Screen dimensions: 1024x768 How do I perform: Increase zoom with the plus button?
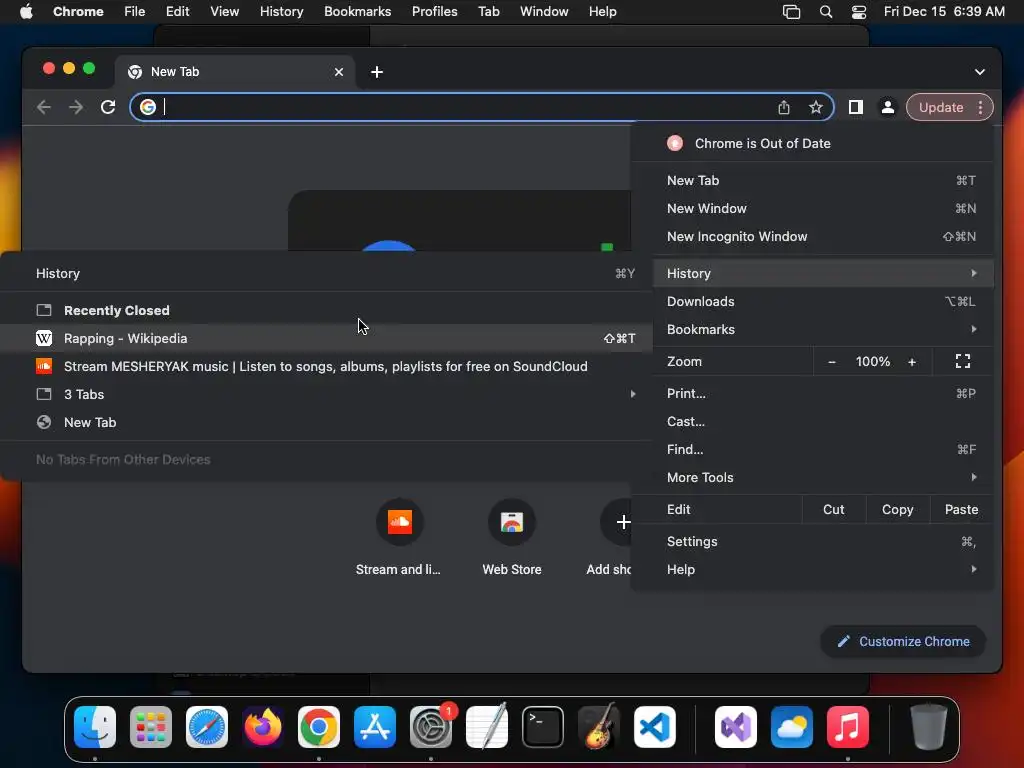912,361
